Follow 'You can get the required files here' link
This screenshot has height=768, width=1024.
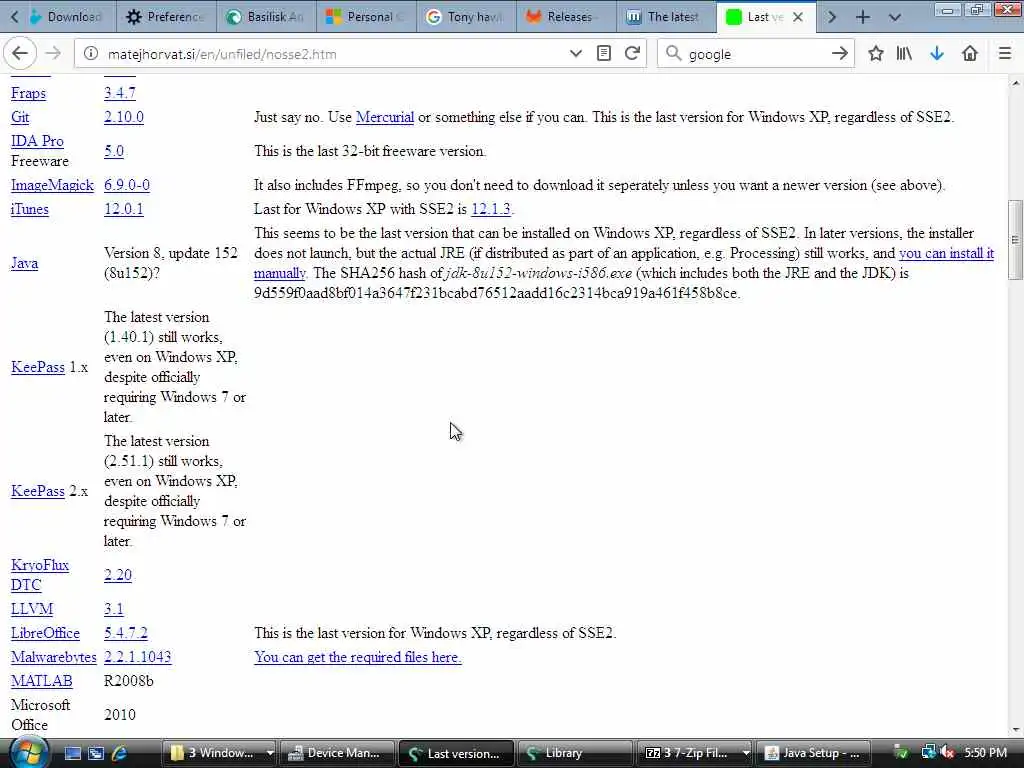click(x=358, y=657)
